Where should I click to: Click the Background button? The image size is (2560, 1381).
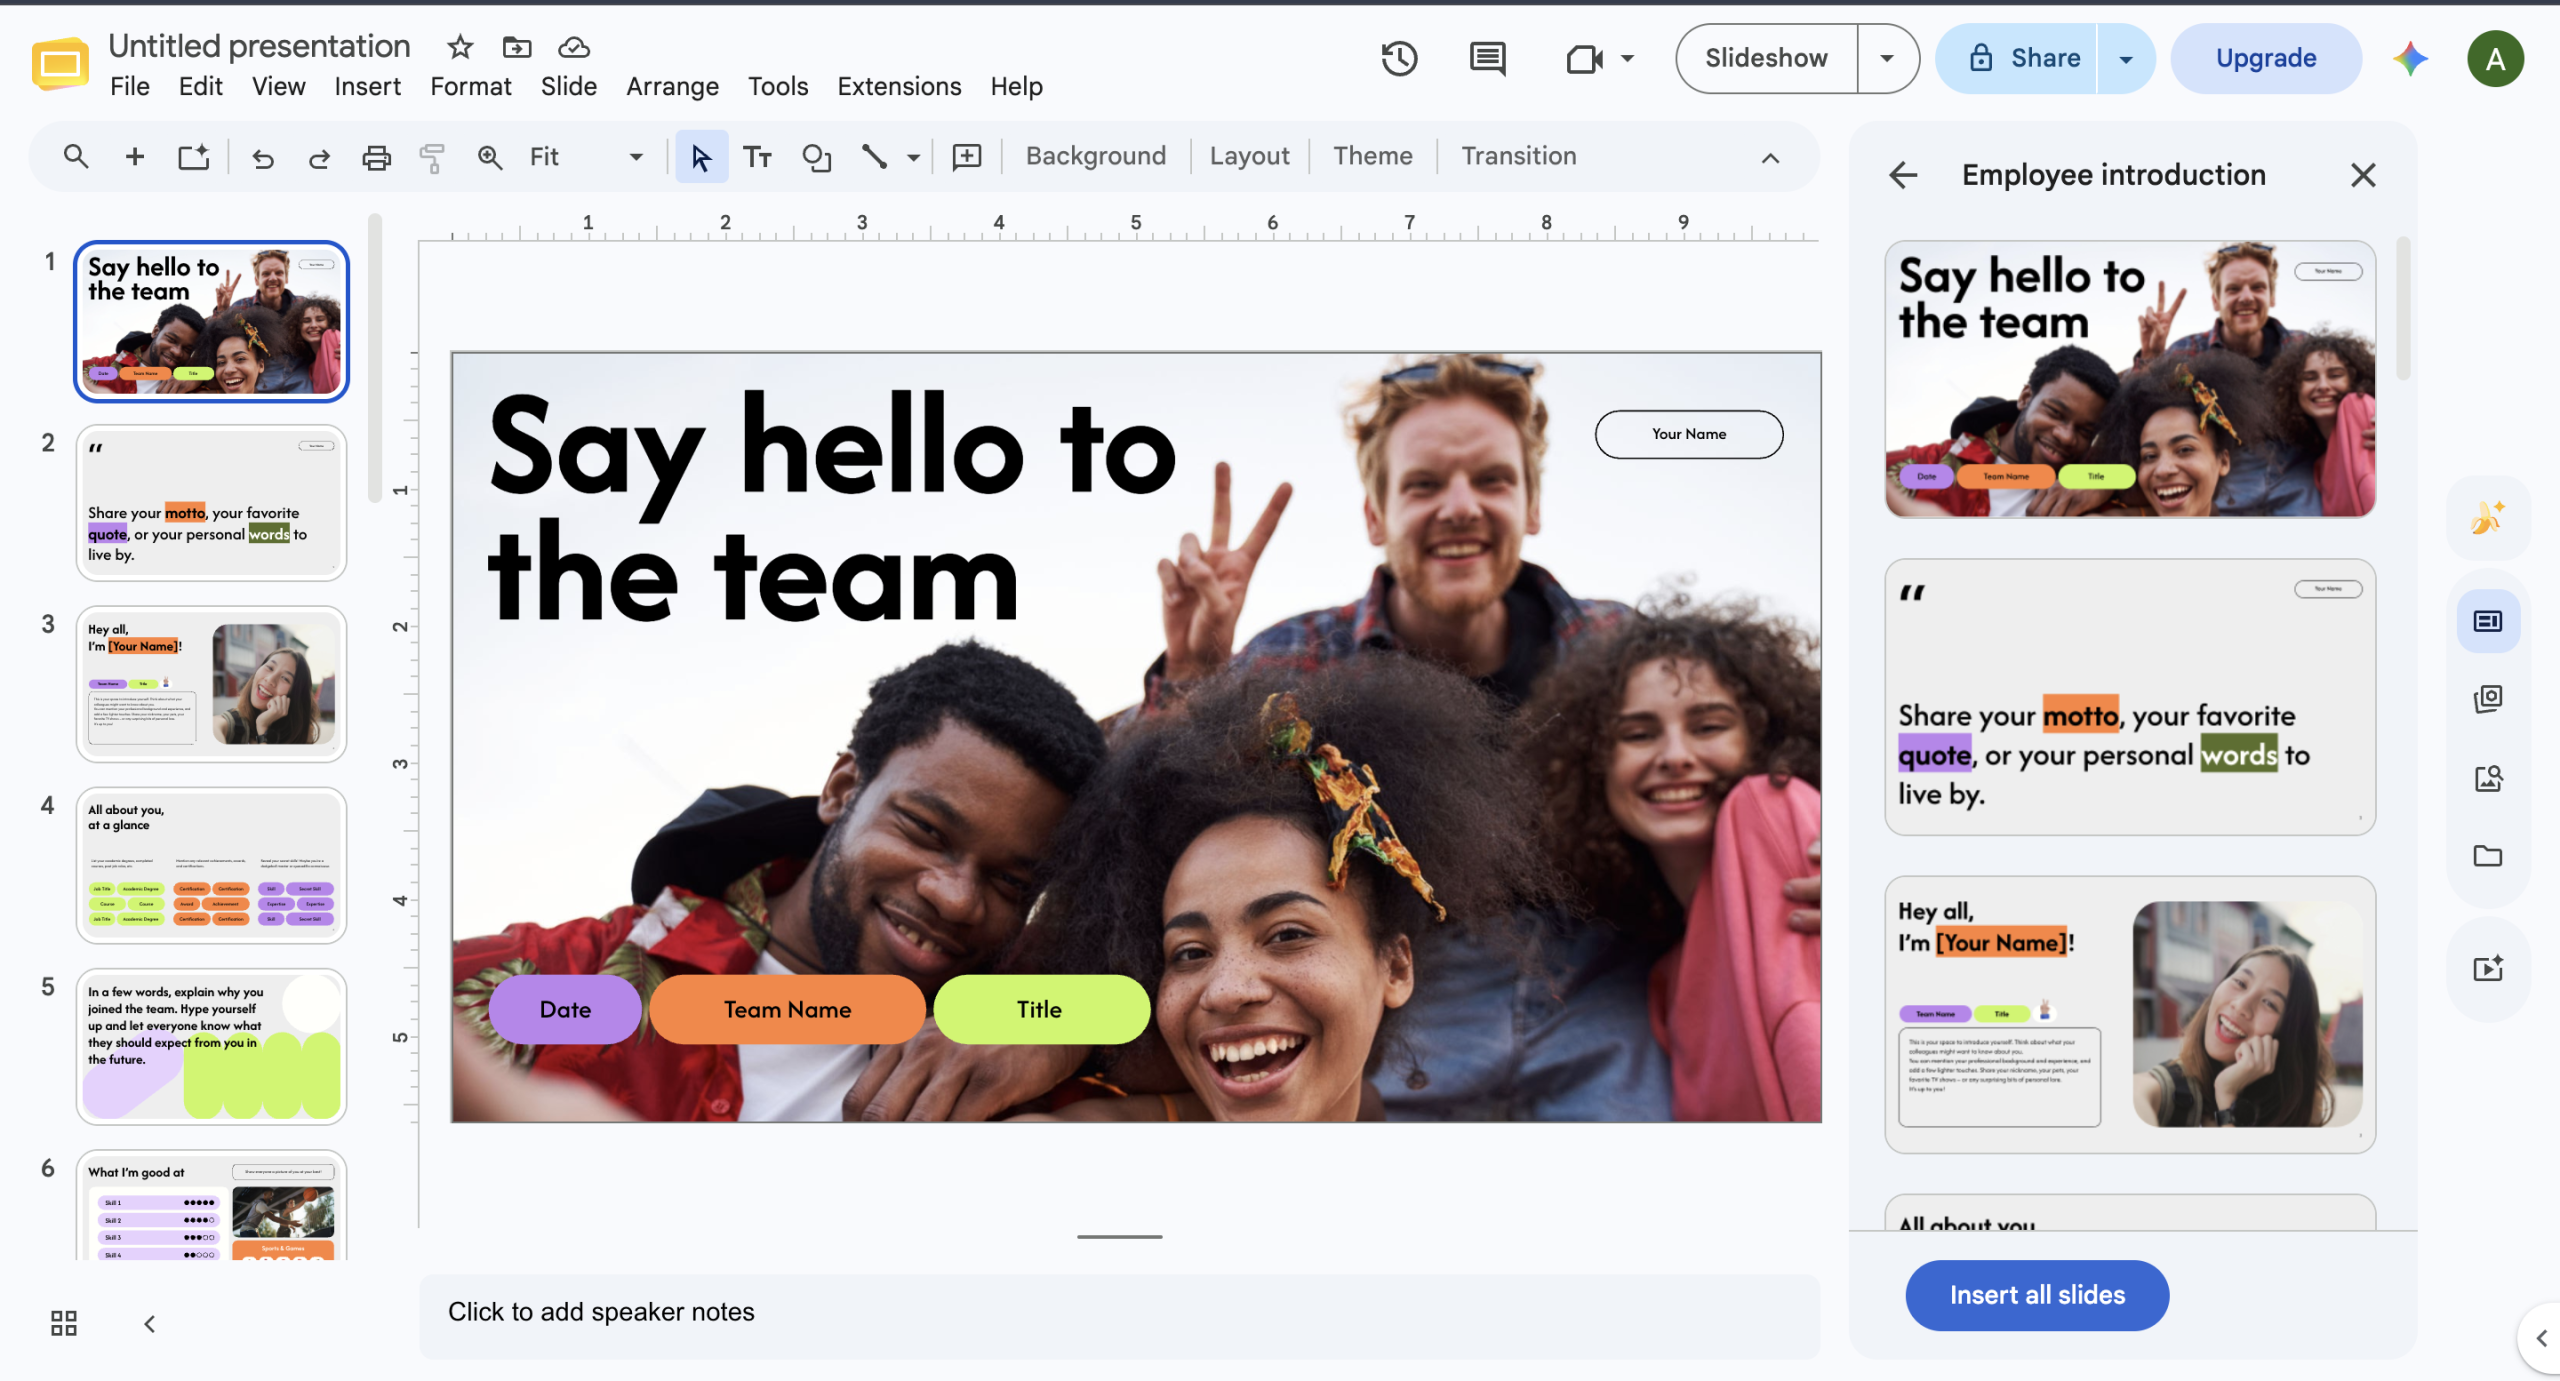[1096, 157]
